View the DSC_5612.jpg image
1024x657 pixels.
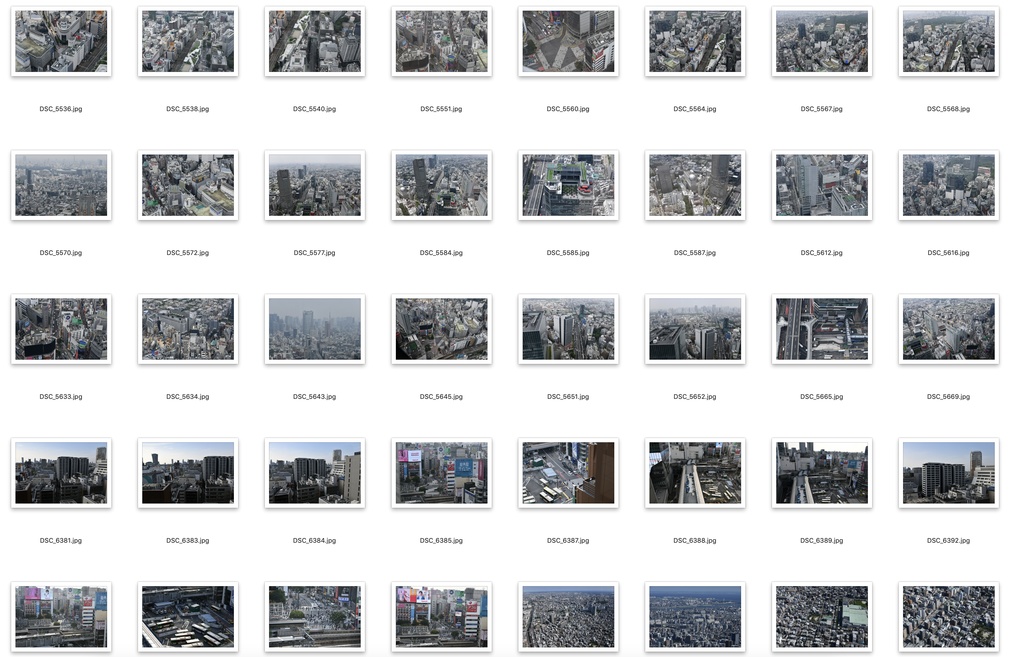(x=821, y=185)
